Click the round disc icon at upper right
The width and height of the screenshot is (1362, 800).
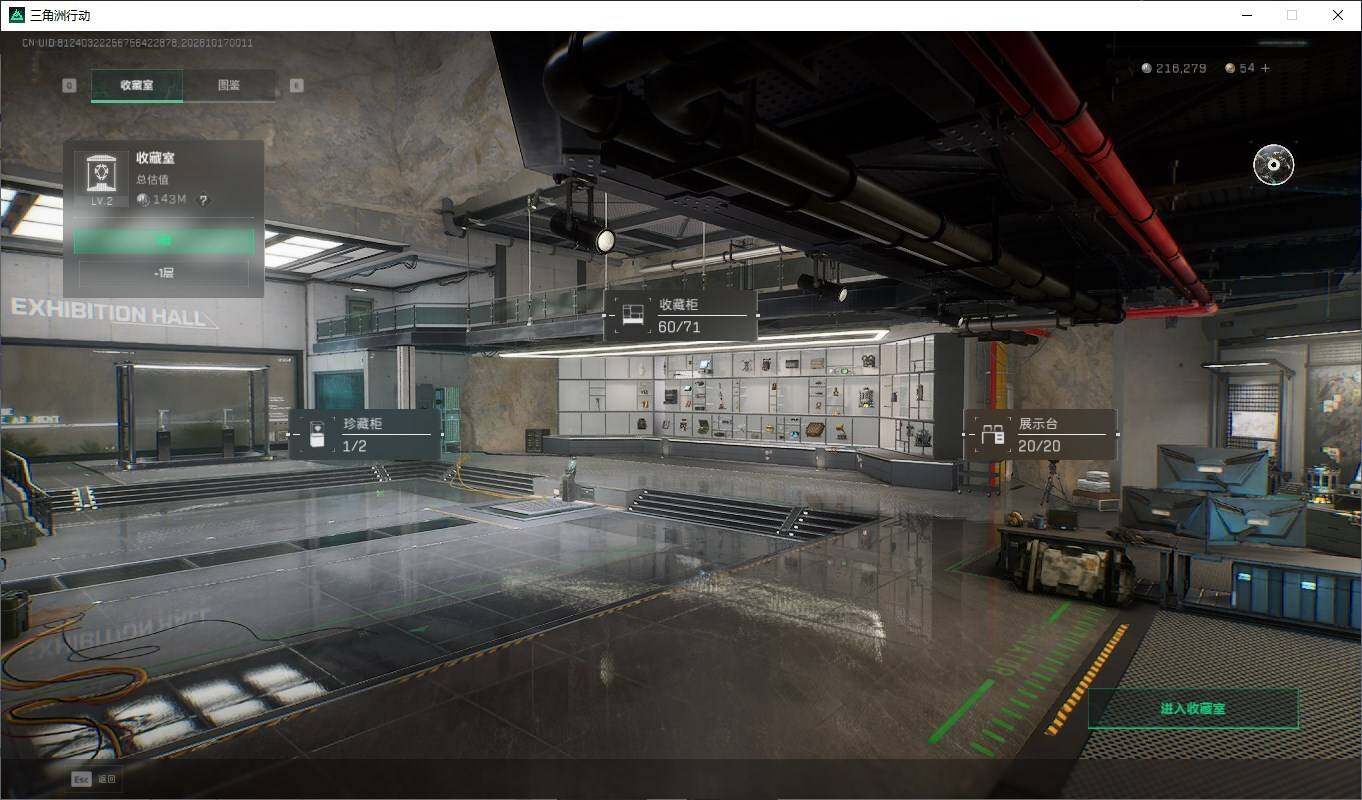[x=1274, y=165]
